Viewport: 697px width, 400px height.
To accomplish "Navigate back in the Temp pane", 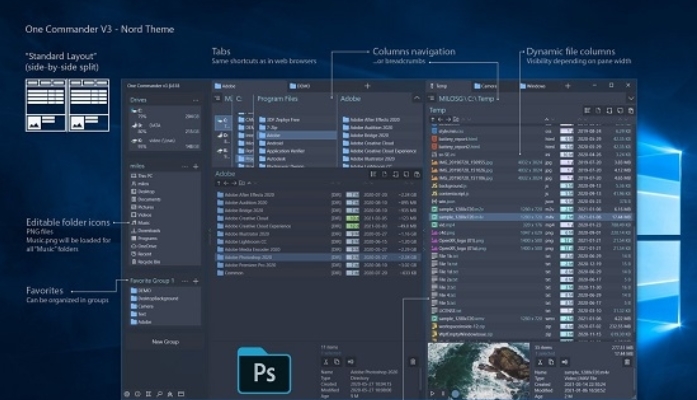I will [x=440, y=119].
